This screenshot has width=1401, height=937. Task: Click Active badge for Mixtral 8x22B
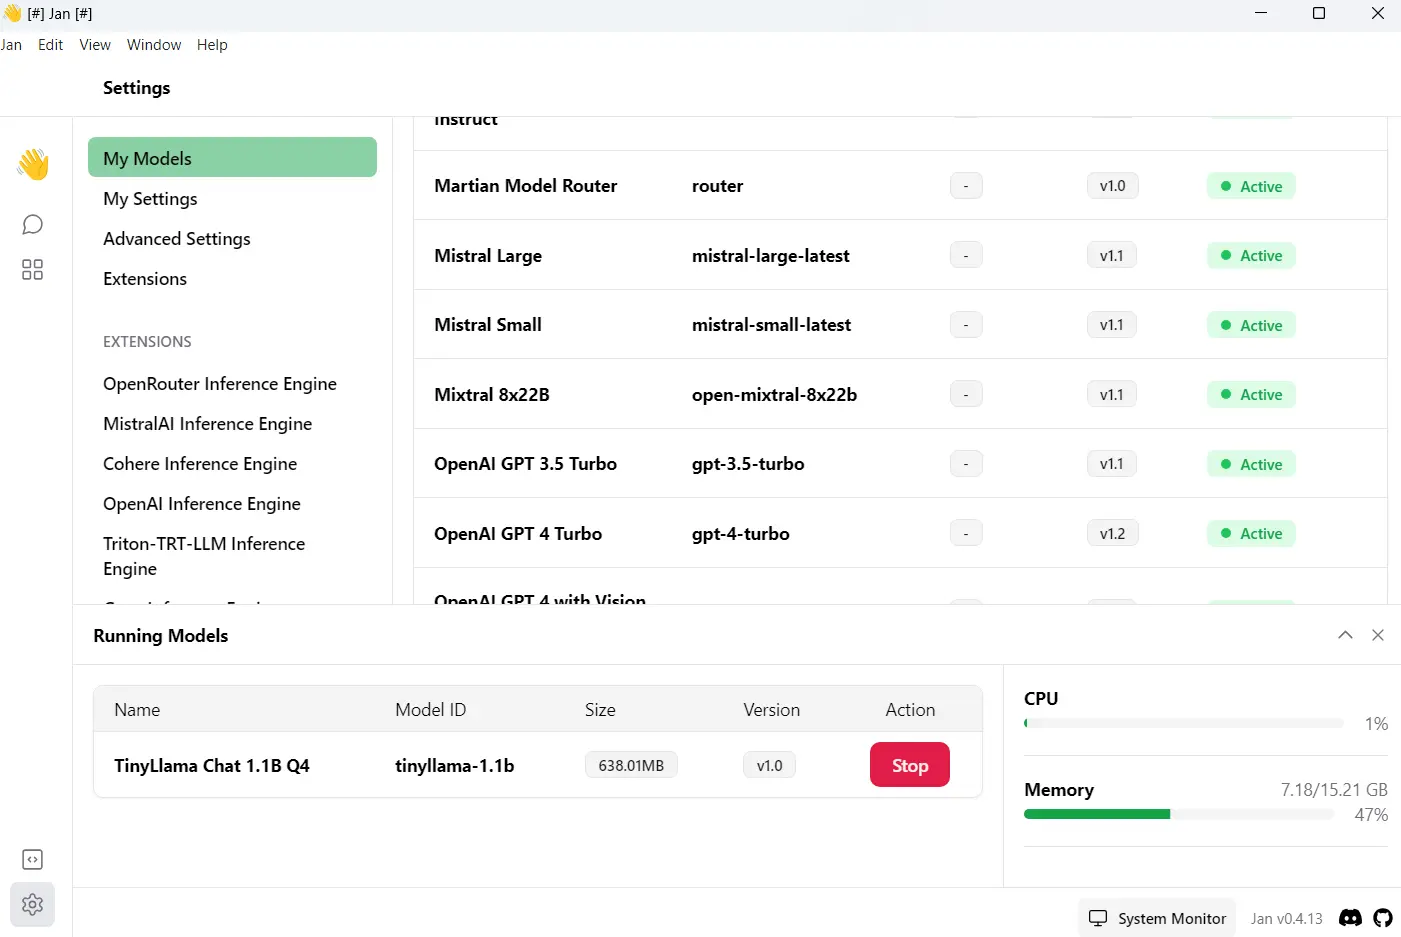point(1251,394)
